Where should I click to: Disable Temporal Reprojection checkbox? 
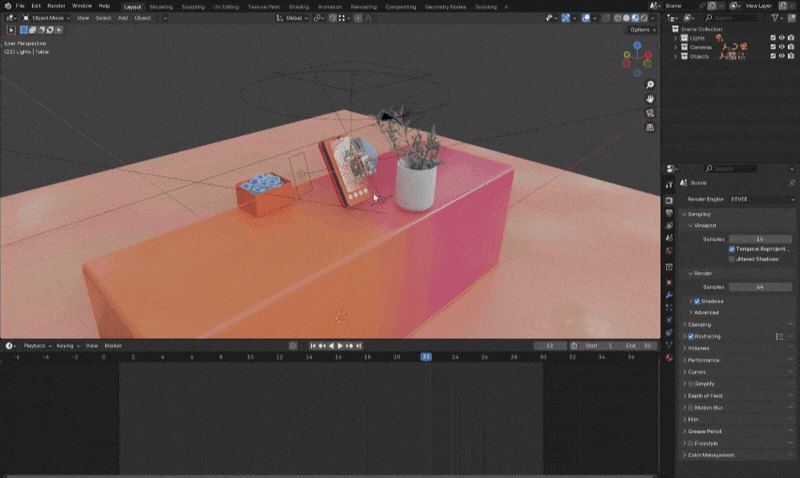(732, 249)
